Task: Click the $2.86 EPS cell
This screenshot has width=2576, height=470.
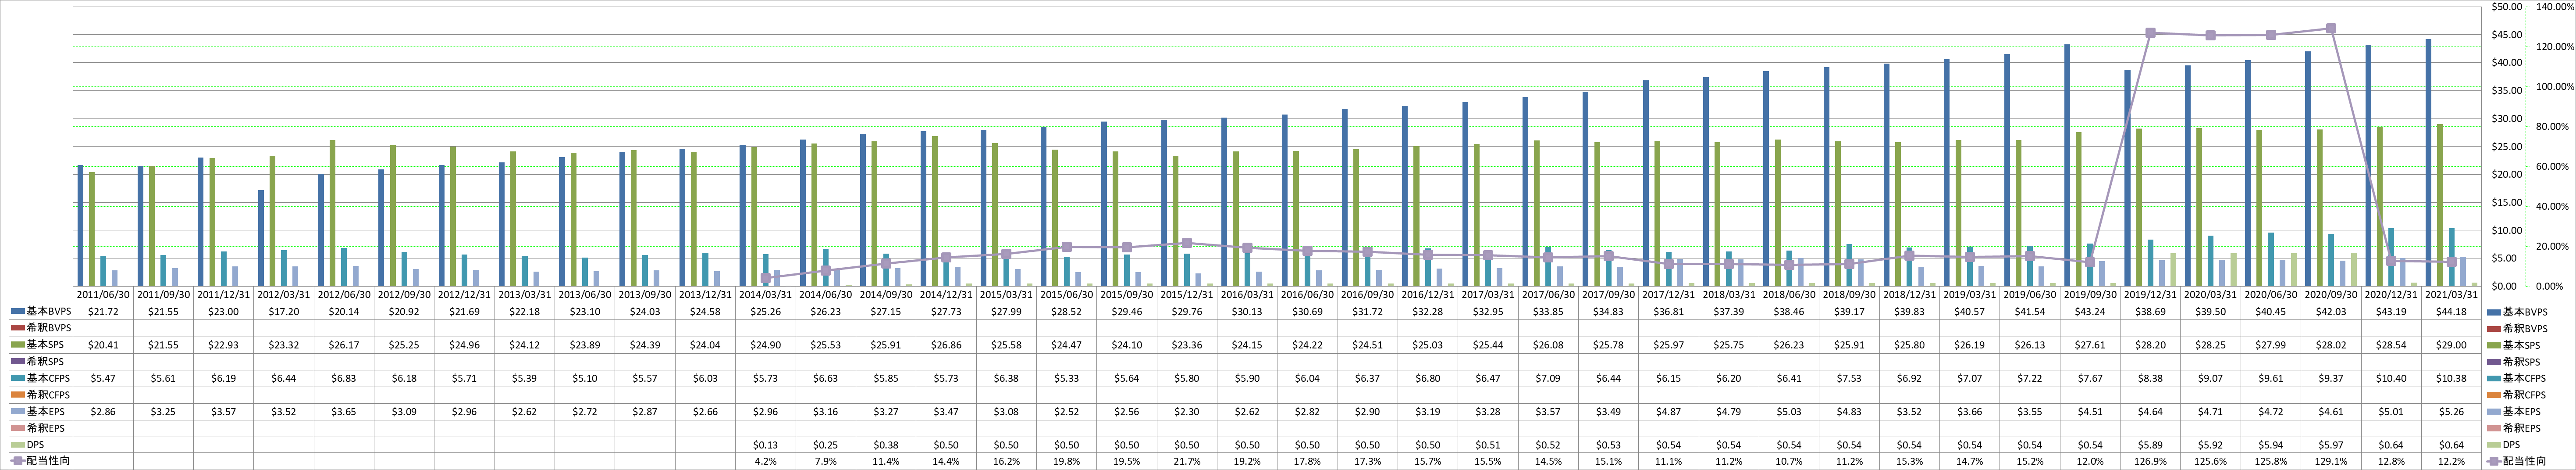Action: tap(104, 411)
